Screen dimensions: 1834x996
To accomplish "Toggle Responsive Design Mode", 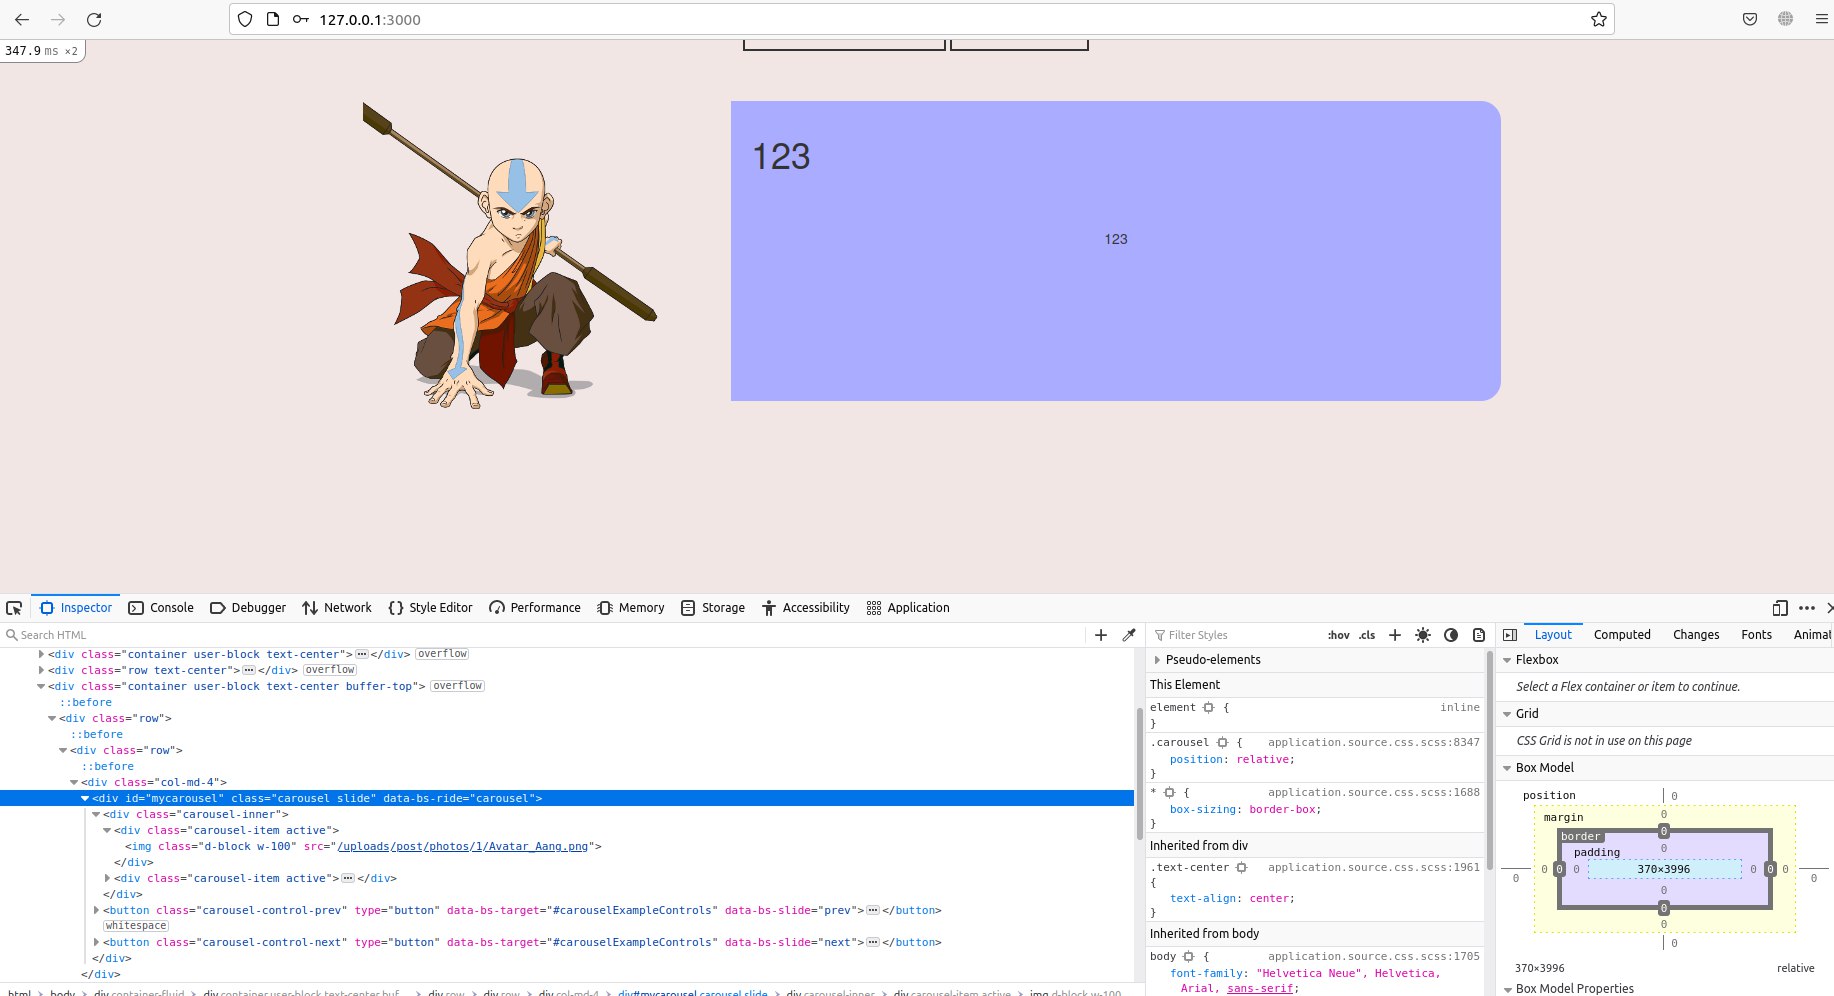I will pyautogui.click(x=1780, y=608).
